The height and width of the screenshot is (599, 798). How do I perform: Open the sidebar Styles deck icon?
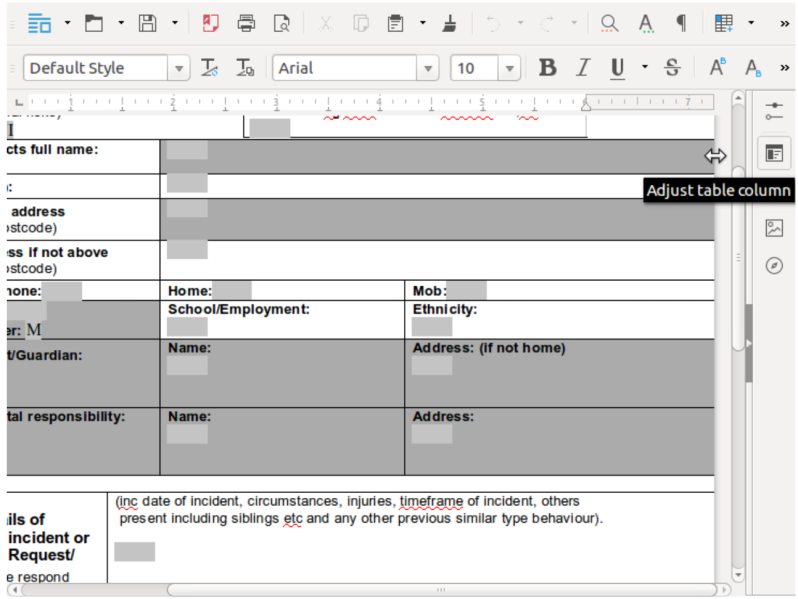[774, 153]
